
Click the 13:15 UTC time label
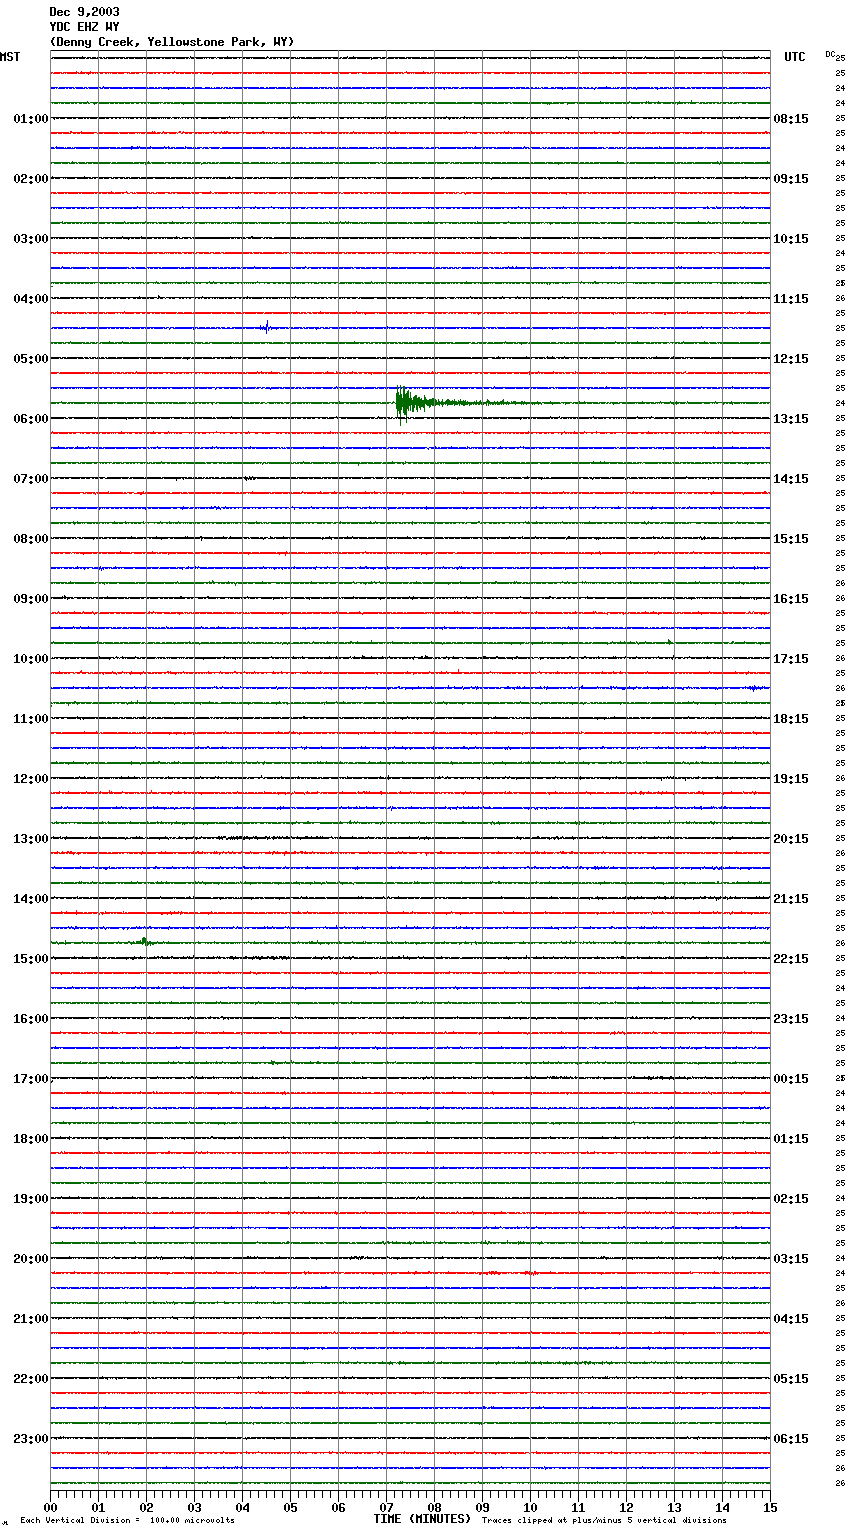(791, 419)
